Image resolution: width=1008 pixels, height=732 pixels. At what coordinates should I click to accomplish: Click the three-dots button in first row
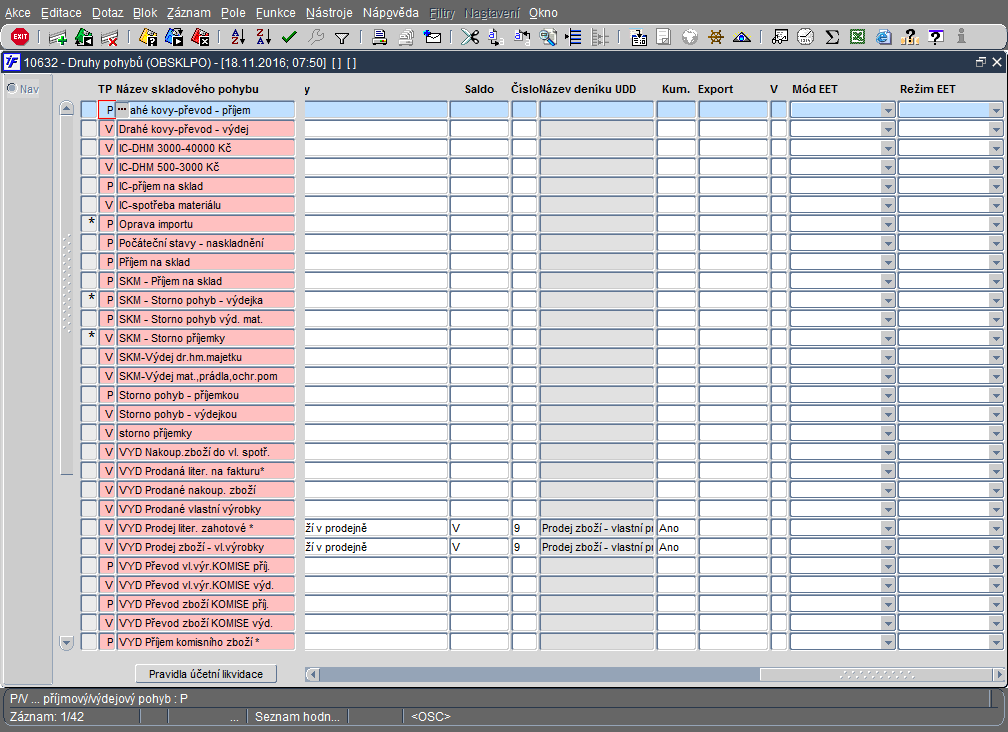(x=122, y=109)
